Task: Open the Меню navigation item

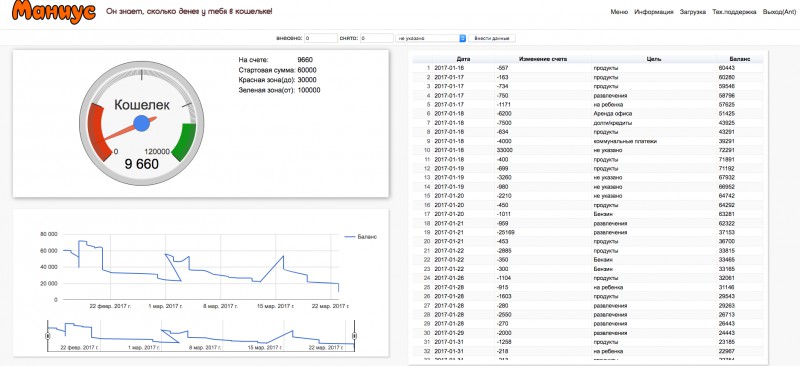Action: pyautogui.click(x=619, y=12)
